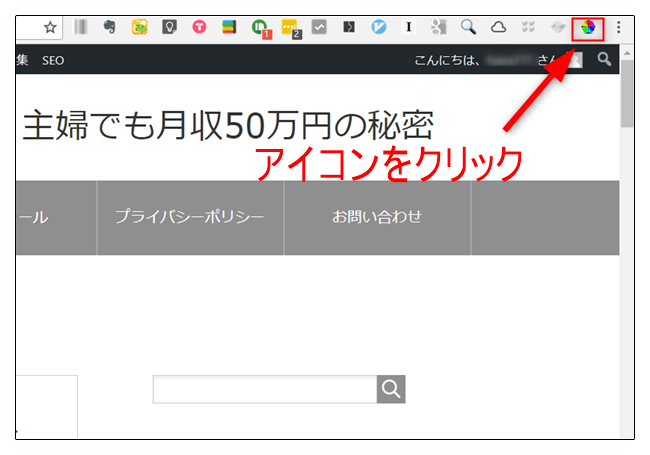This screenshot has height=455, width=650.
Task: Click the bookmark star icon
Action: [50, 28]
